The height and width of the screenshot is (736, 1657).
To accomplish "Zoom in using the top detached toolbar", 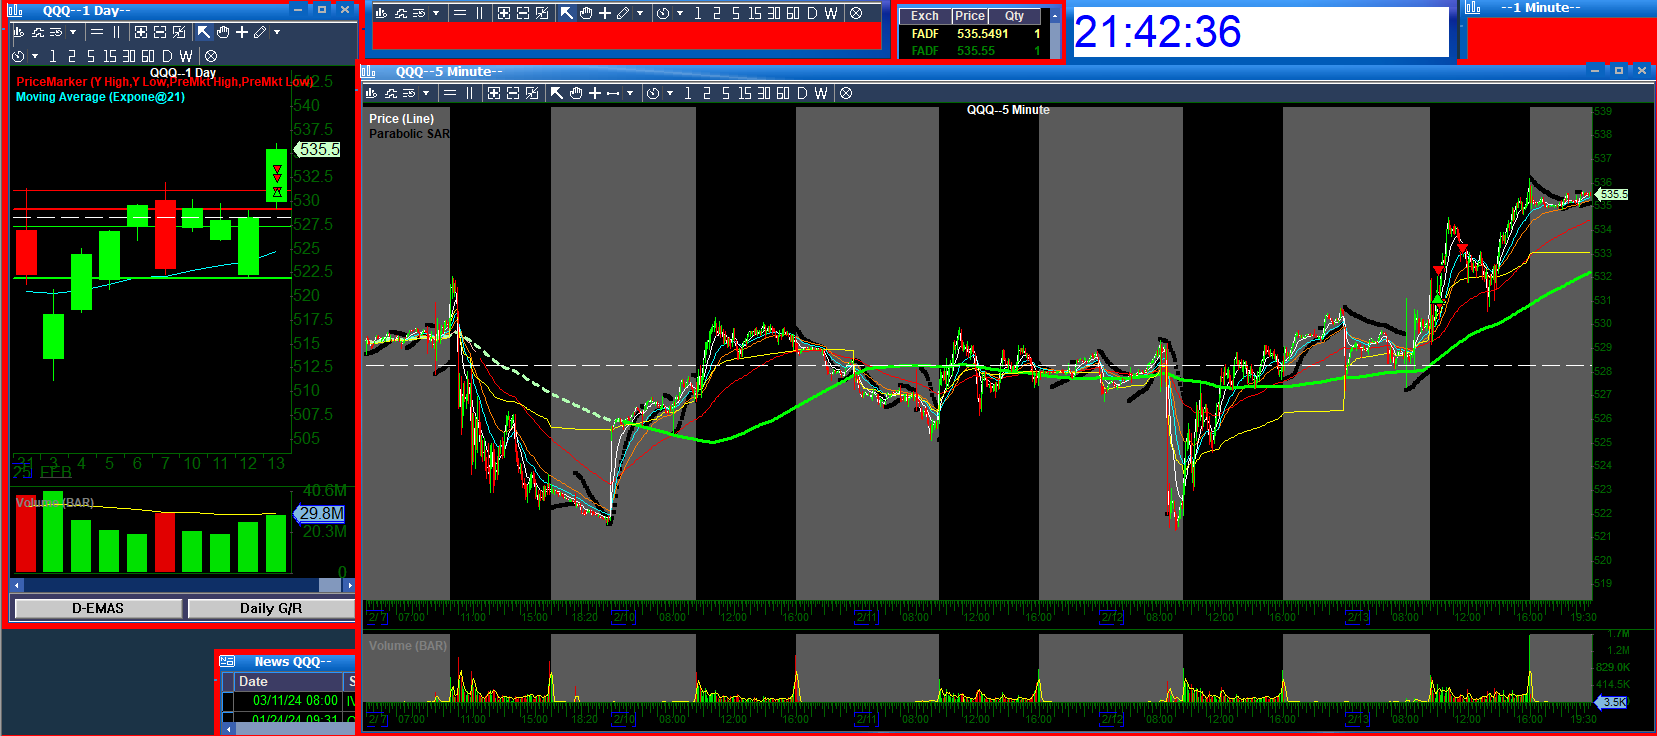I will point(504,13).
